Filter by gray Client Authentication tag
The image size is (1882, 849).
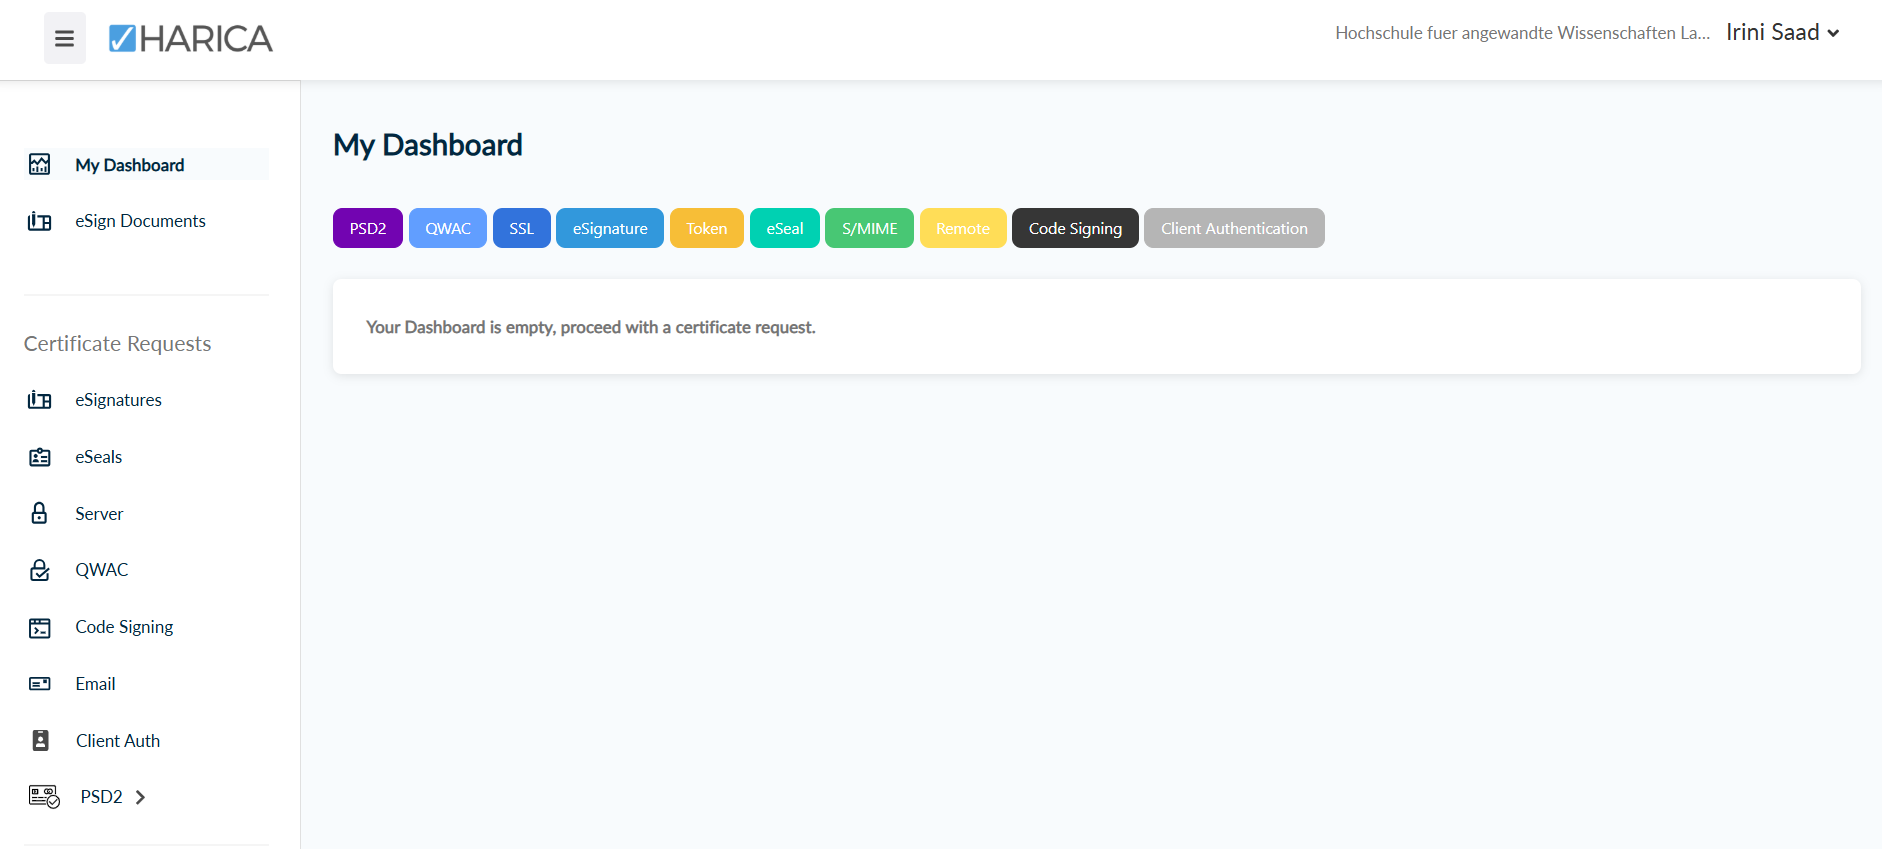pyautogui.click(x=1234, y=228)
